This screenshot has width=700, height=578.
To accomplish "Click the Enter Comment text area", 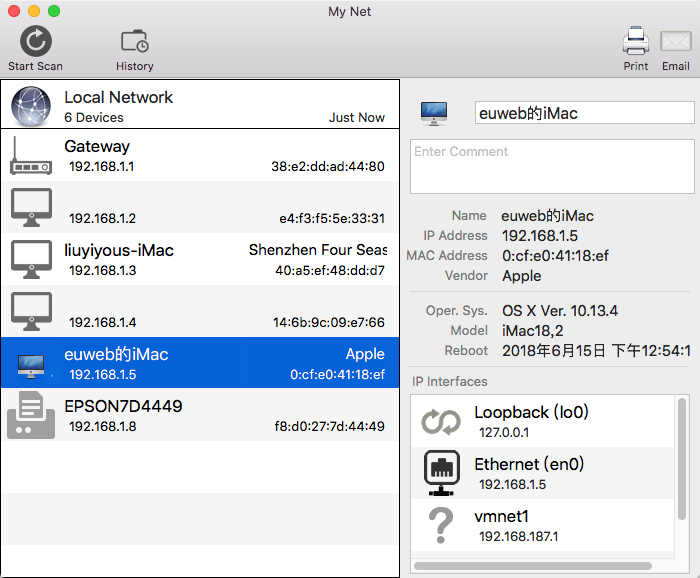I will [552, 166].
